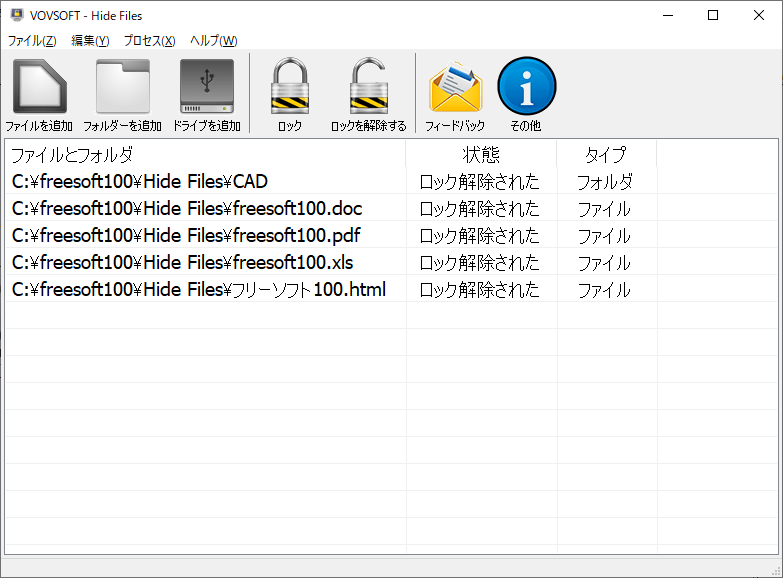783x578 pixels.
Task: Click ロック解除された status of CAD row
Action: point(479,182)
